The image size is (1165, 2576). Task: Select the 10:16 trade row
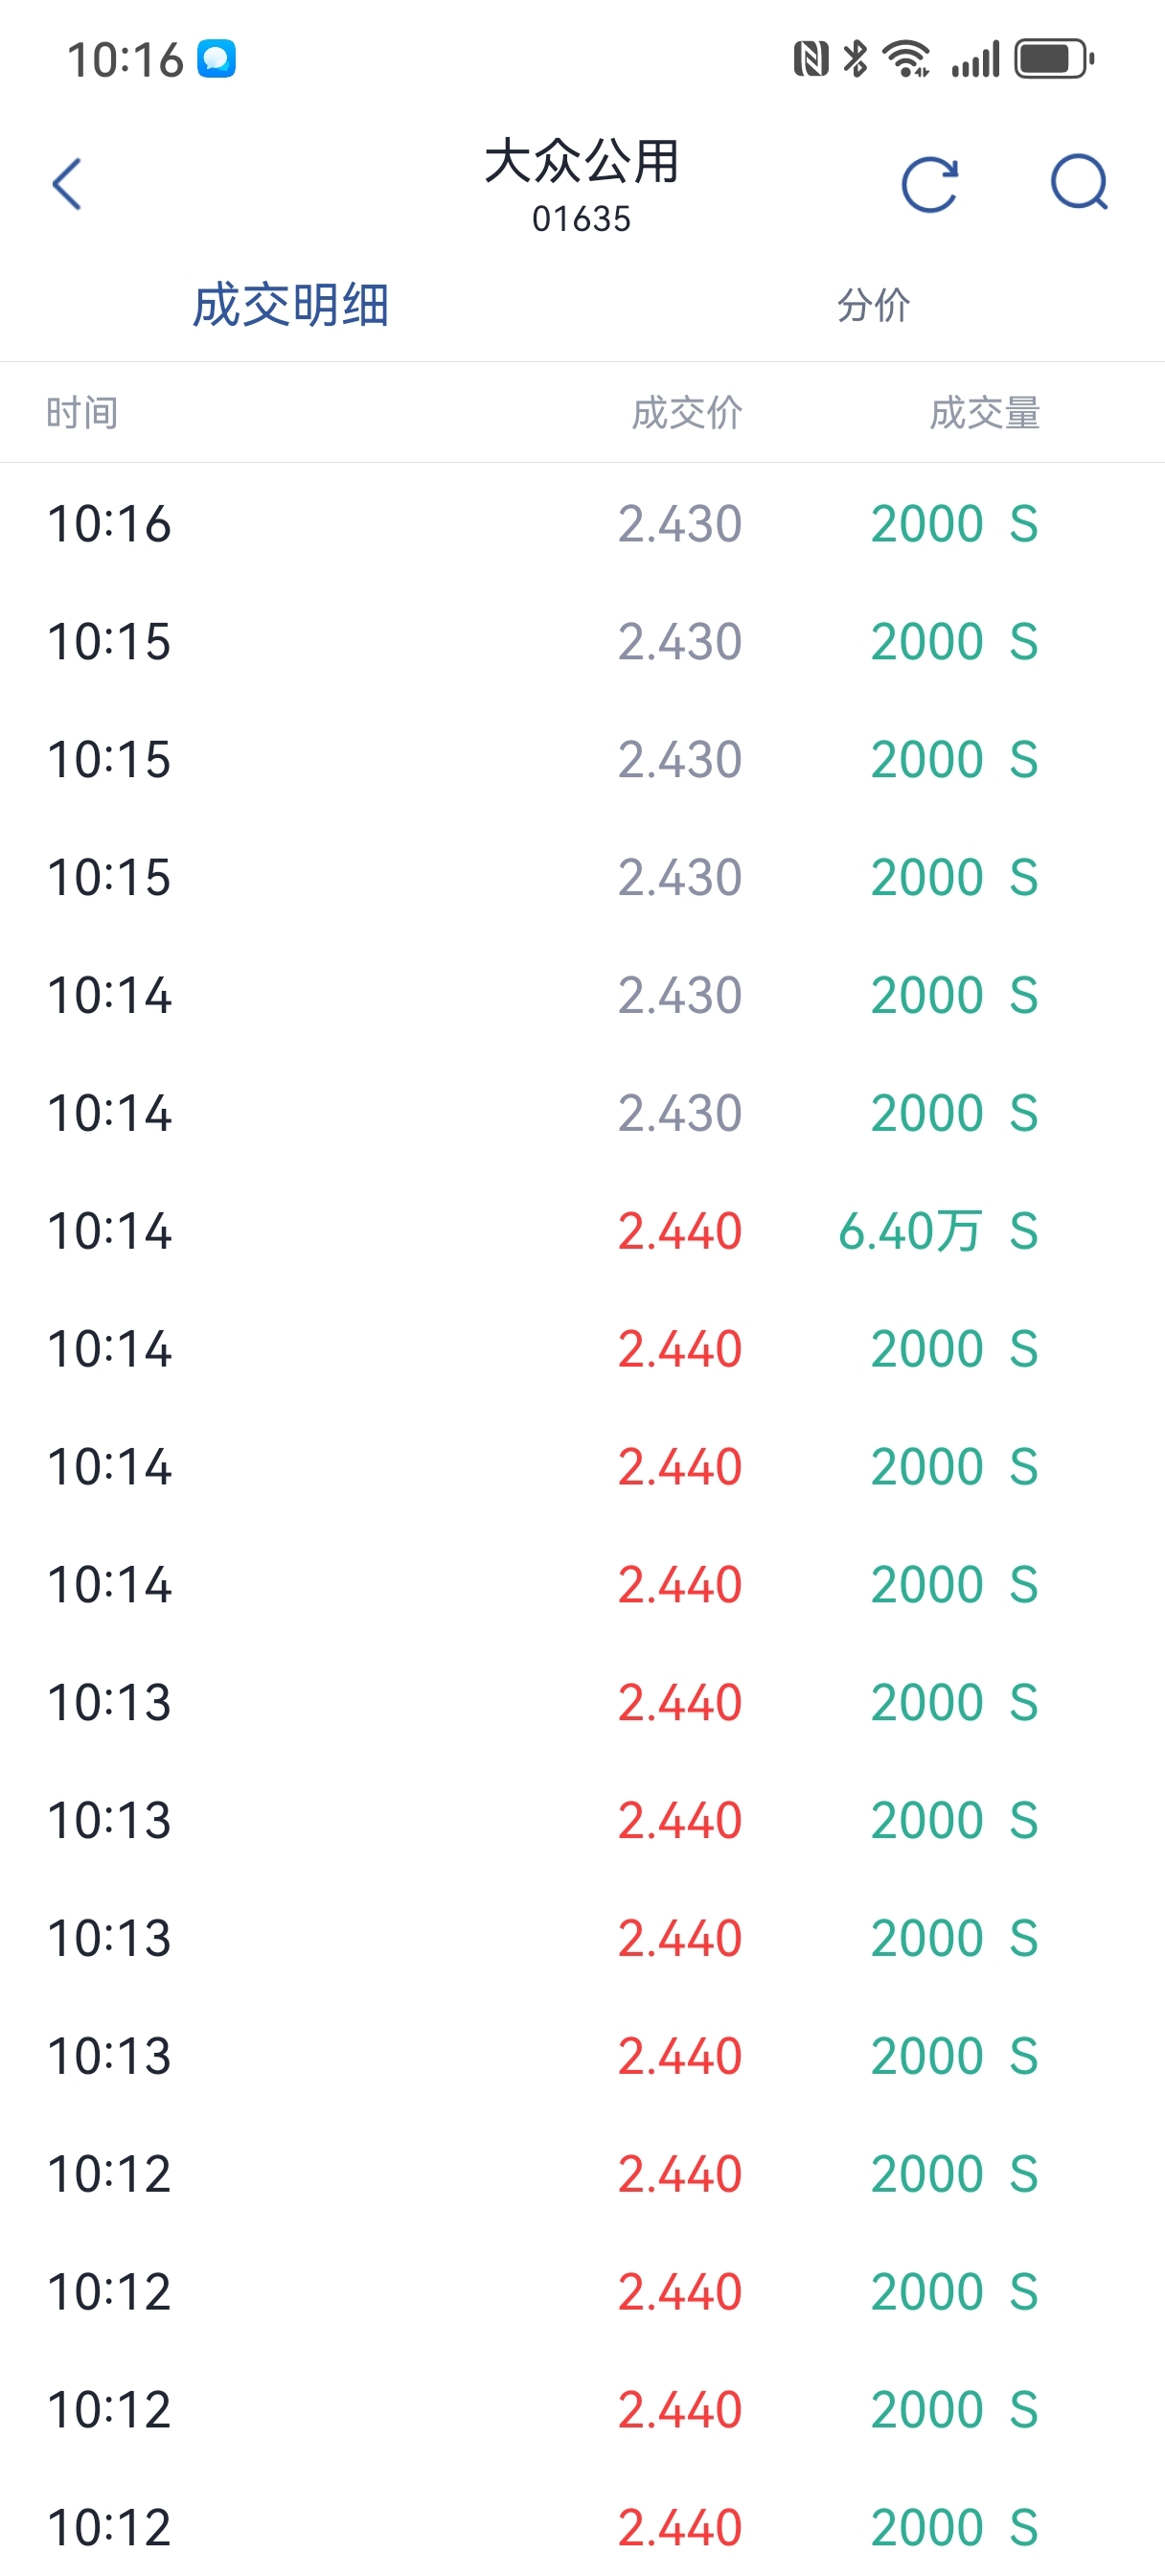(582, 523)
